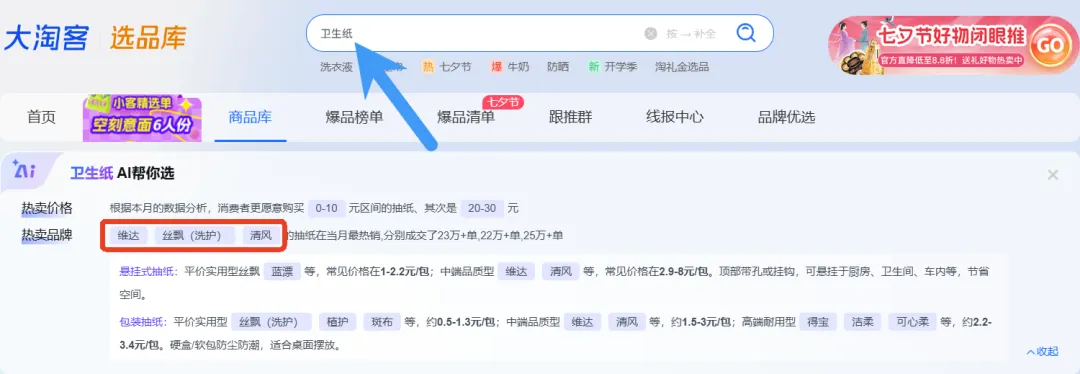Select the 0-10 price range tag
This screenshot has height=374, width=1080.
(x=326, y=208)
